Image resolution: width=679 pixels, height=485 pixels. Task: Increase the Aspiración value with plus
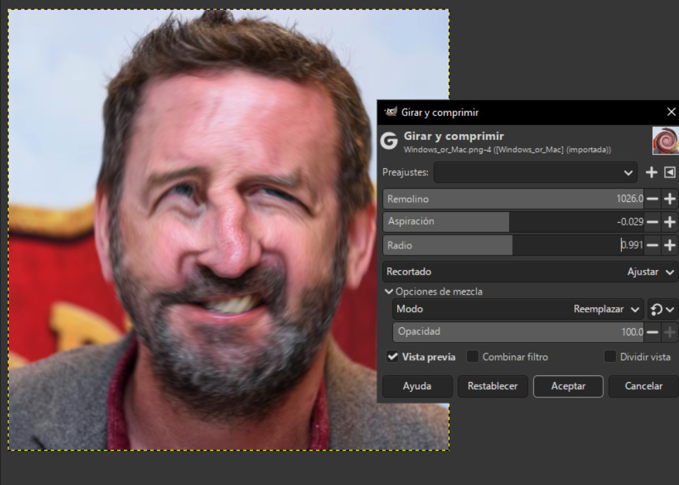[670, 222]
